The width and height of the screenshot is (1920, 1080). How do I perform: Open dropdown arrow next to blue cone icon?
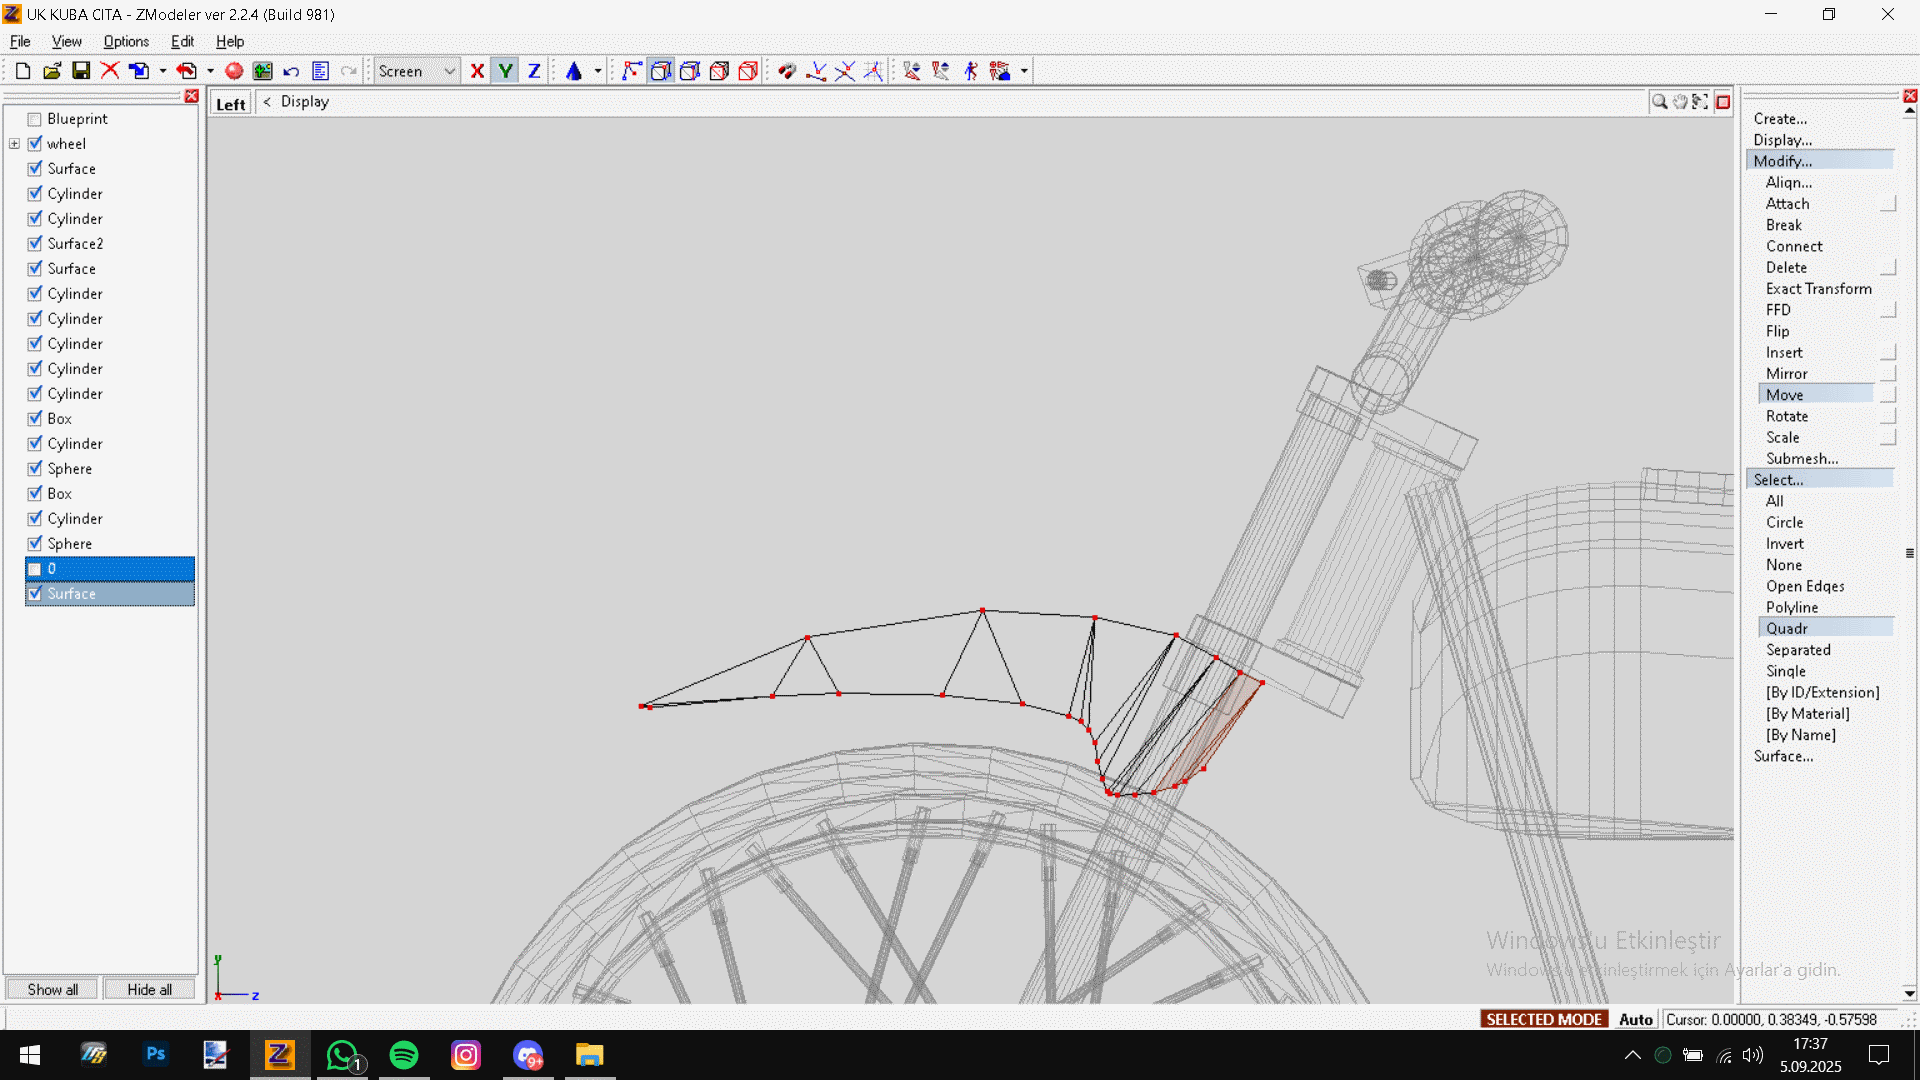[598, 71]
